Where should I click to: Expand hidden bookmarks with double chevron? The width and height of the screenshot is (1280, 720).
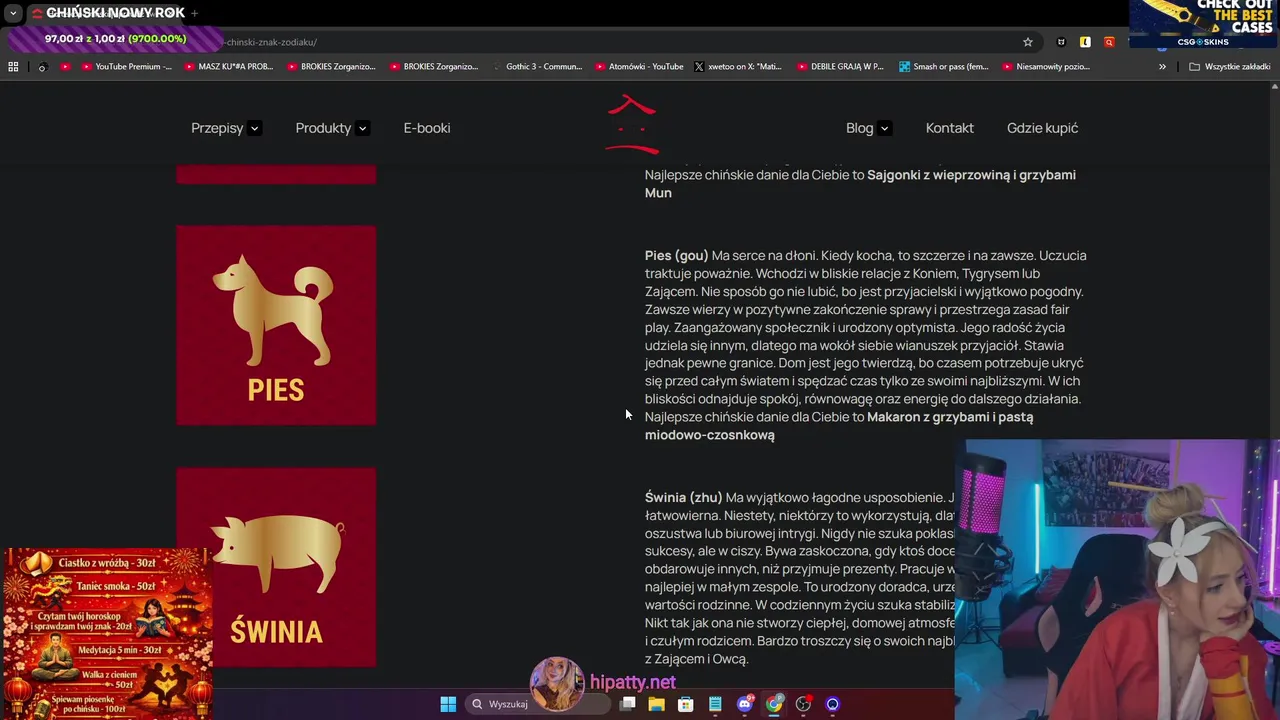tap(1162, 67)
